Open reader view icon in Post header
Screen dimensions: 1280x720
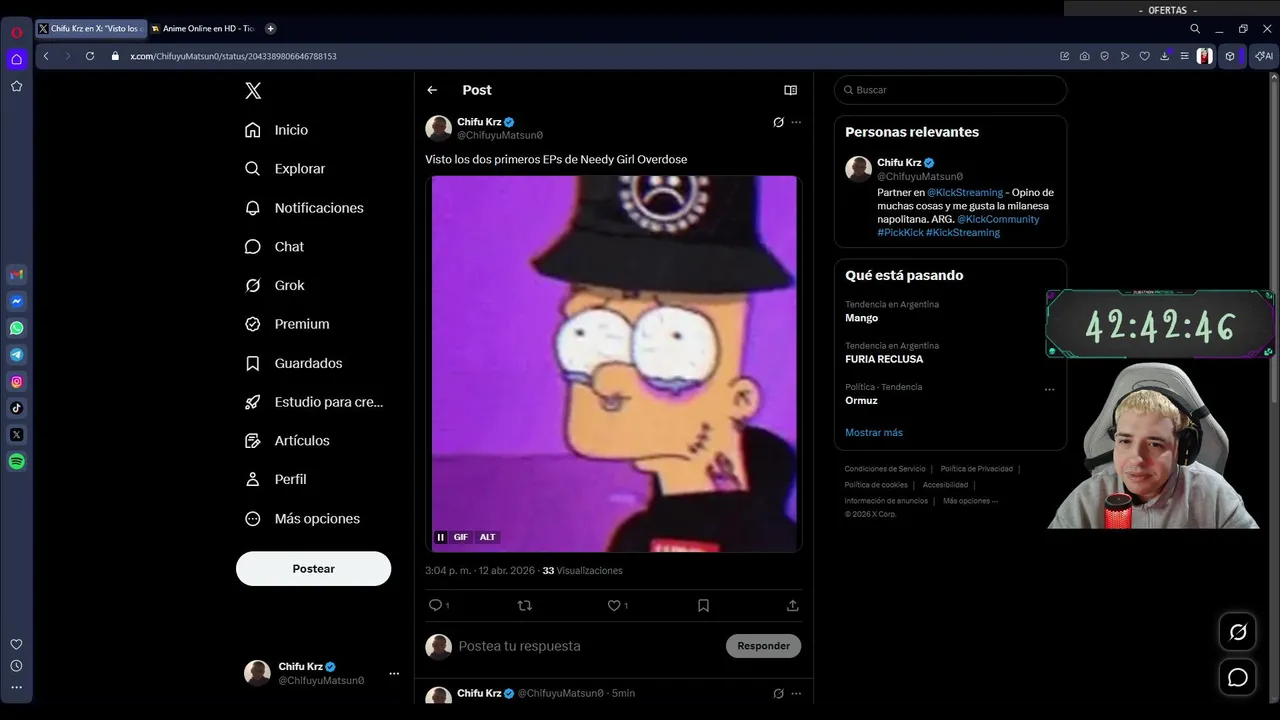click(x=790, y=90)
